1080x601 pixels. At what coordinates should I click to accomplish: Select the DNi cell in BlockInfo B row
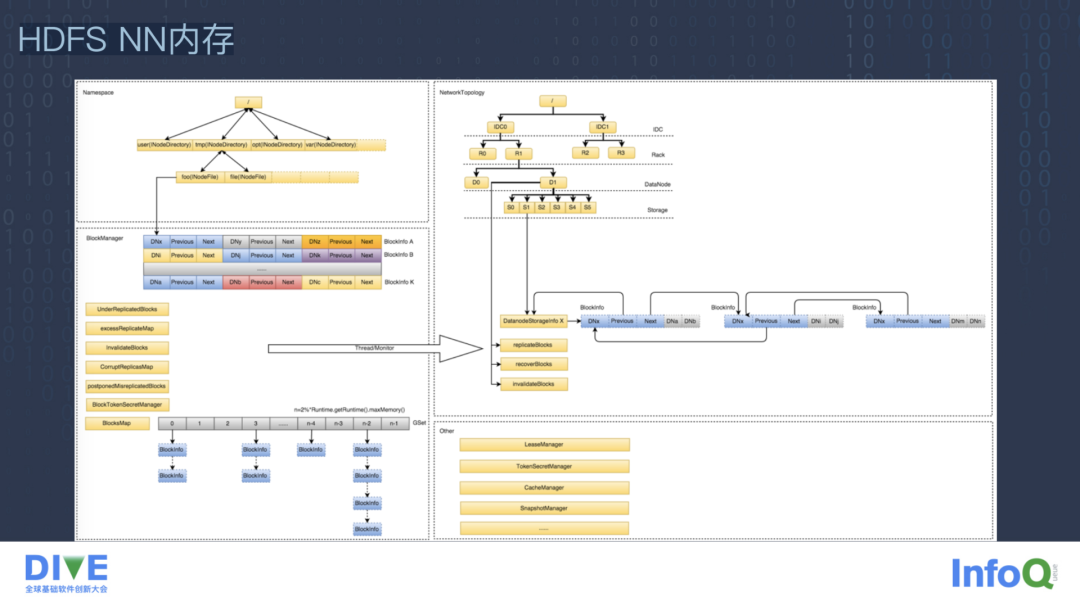[156, 255]
